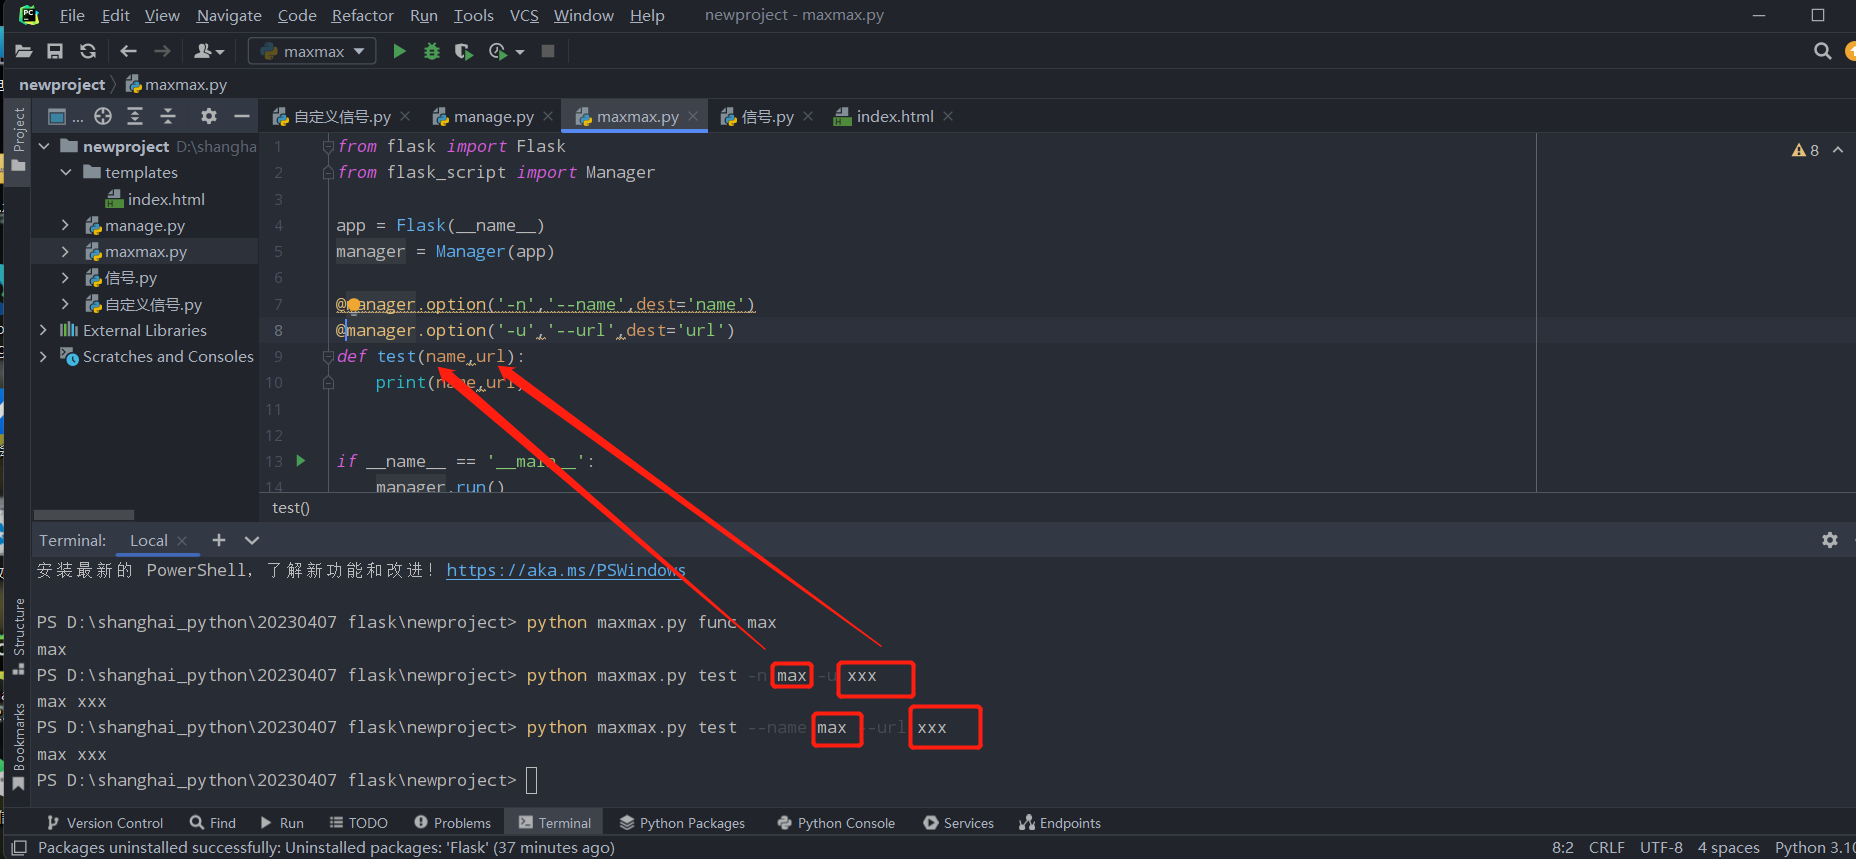The width and height of the screenshot is (1856, 859).
Task: Click the CRLF line separator indicator
Action: [x=1606, y=847]
